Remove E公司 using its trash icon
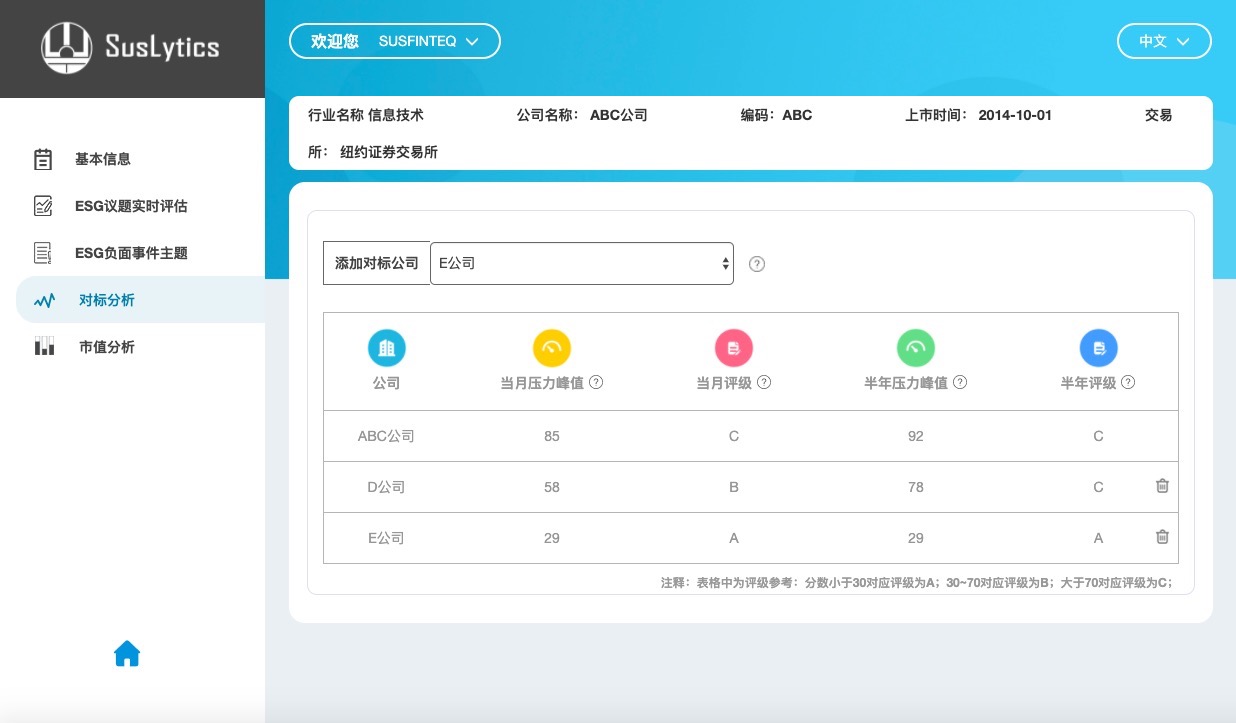This screenshot has height=723, width=1236. [1162, 537]
